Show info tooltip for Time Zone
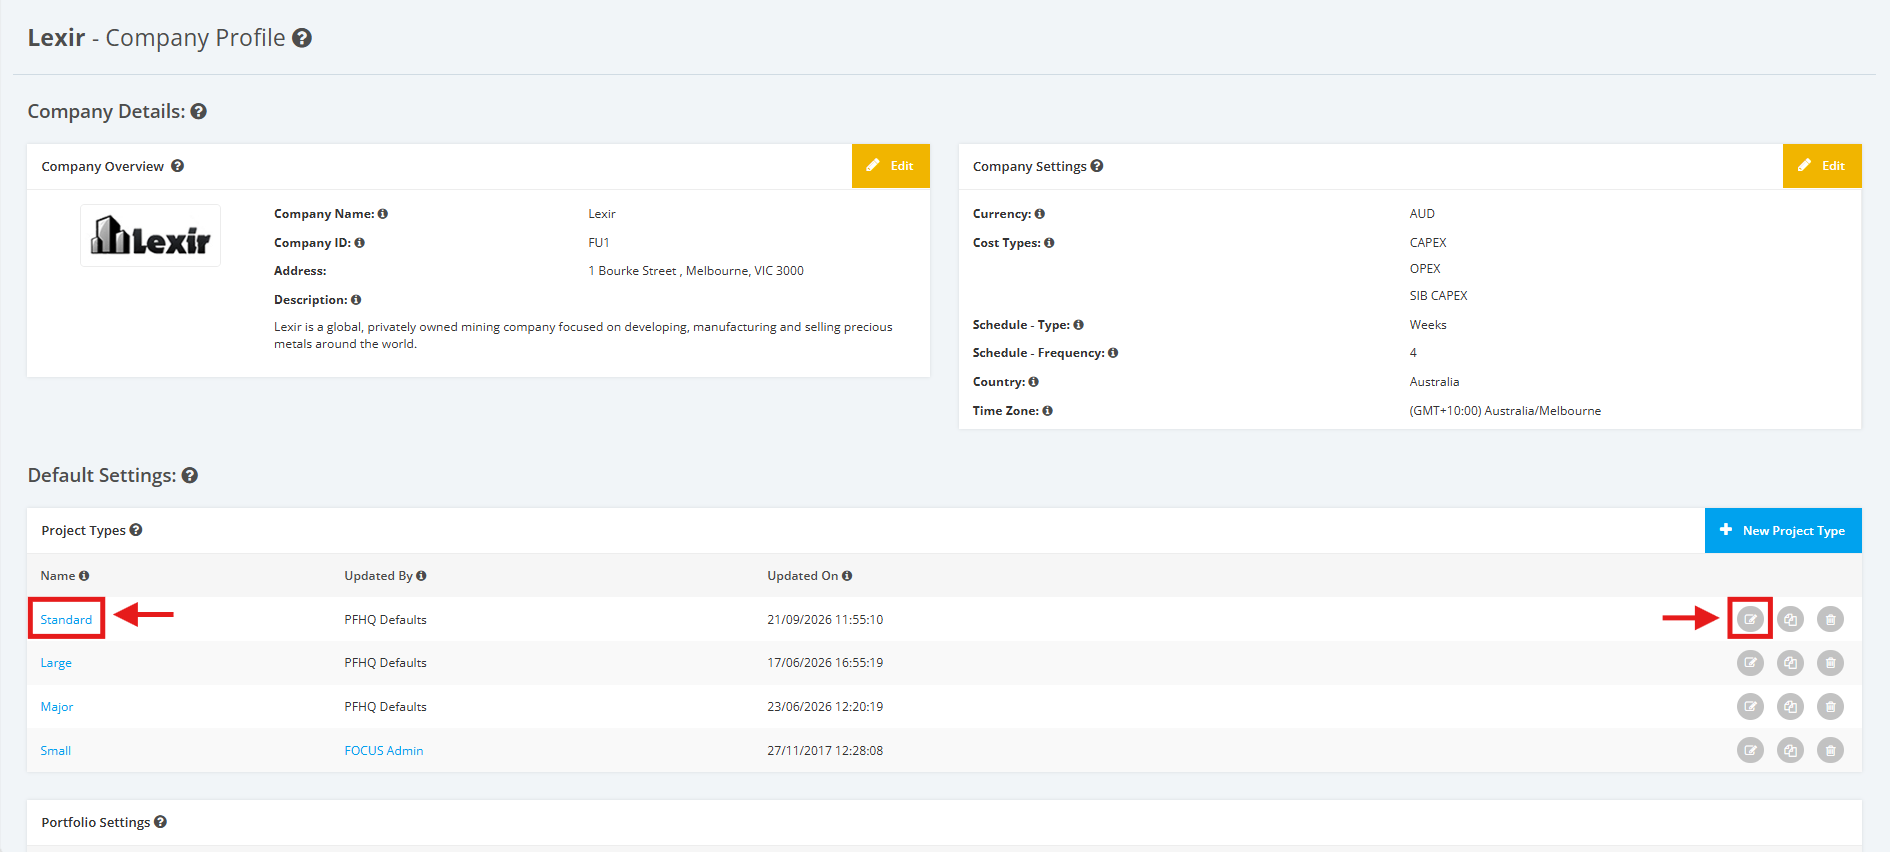This screenshot has width=1890, height=852. click(x=1047, y=411)
